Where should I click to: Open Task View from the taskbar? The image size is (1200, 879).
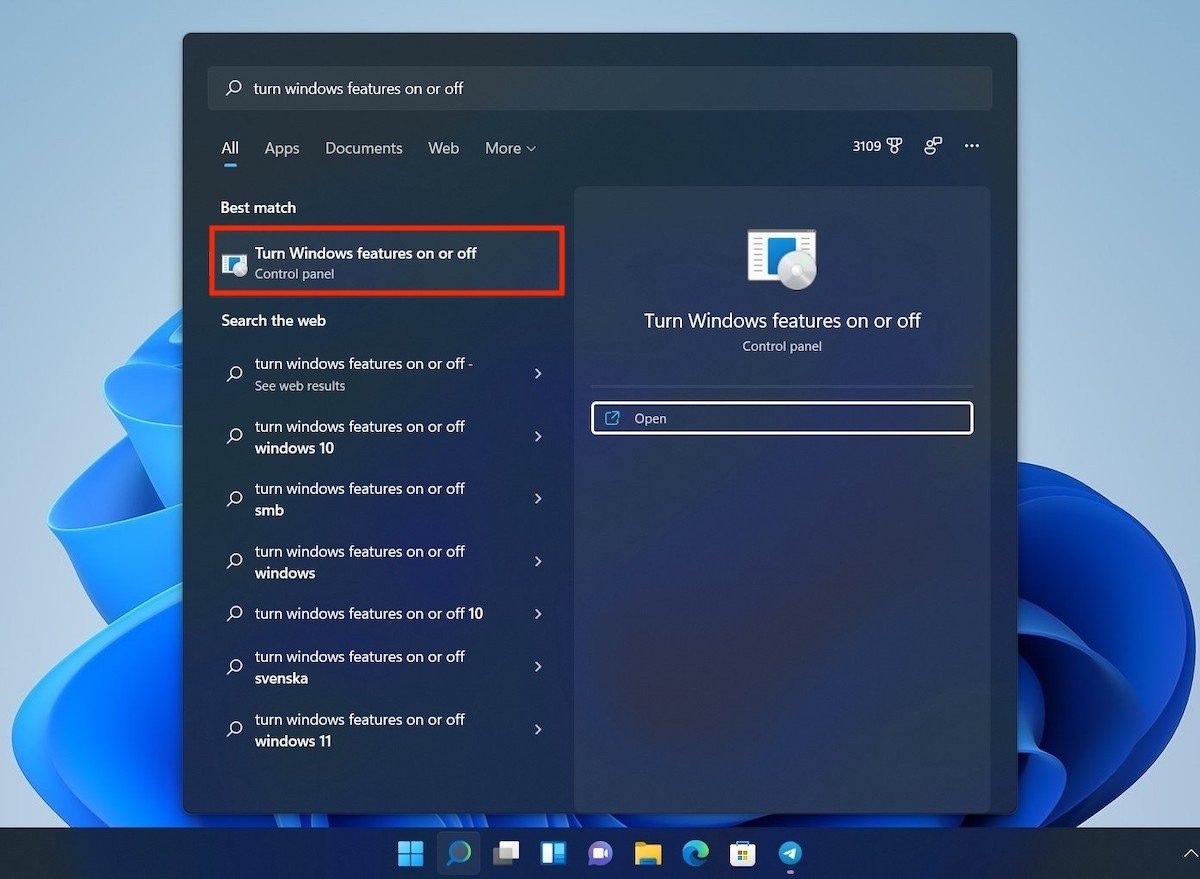(506, 853)
